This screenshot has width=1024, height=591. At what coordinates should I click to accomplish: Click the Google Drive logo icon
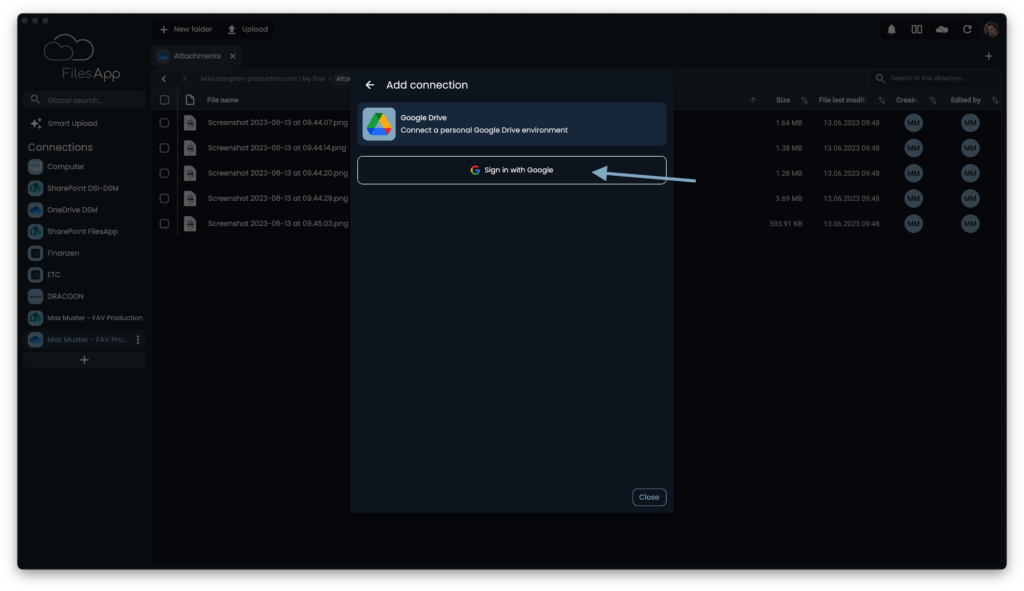[379, 124]
